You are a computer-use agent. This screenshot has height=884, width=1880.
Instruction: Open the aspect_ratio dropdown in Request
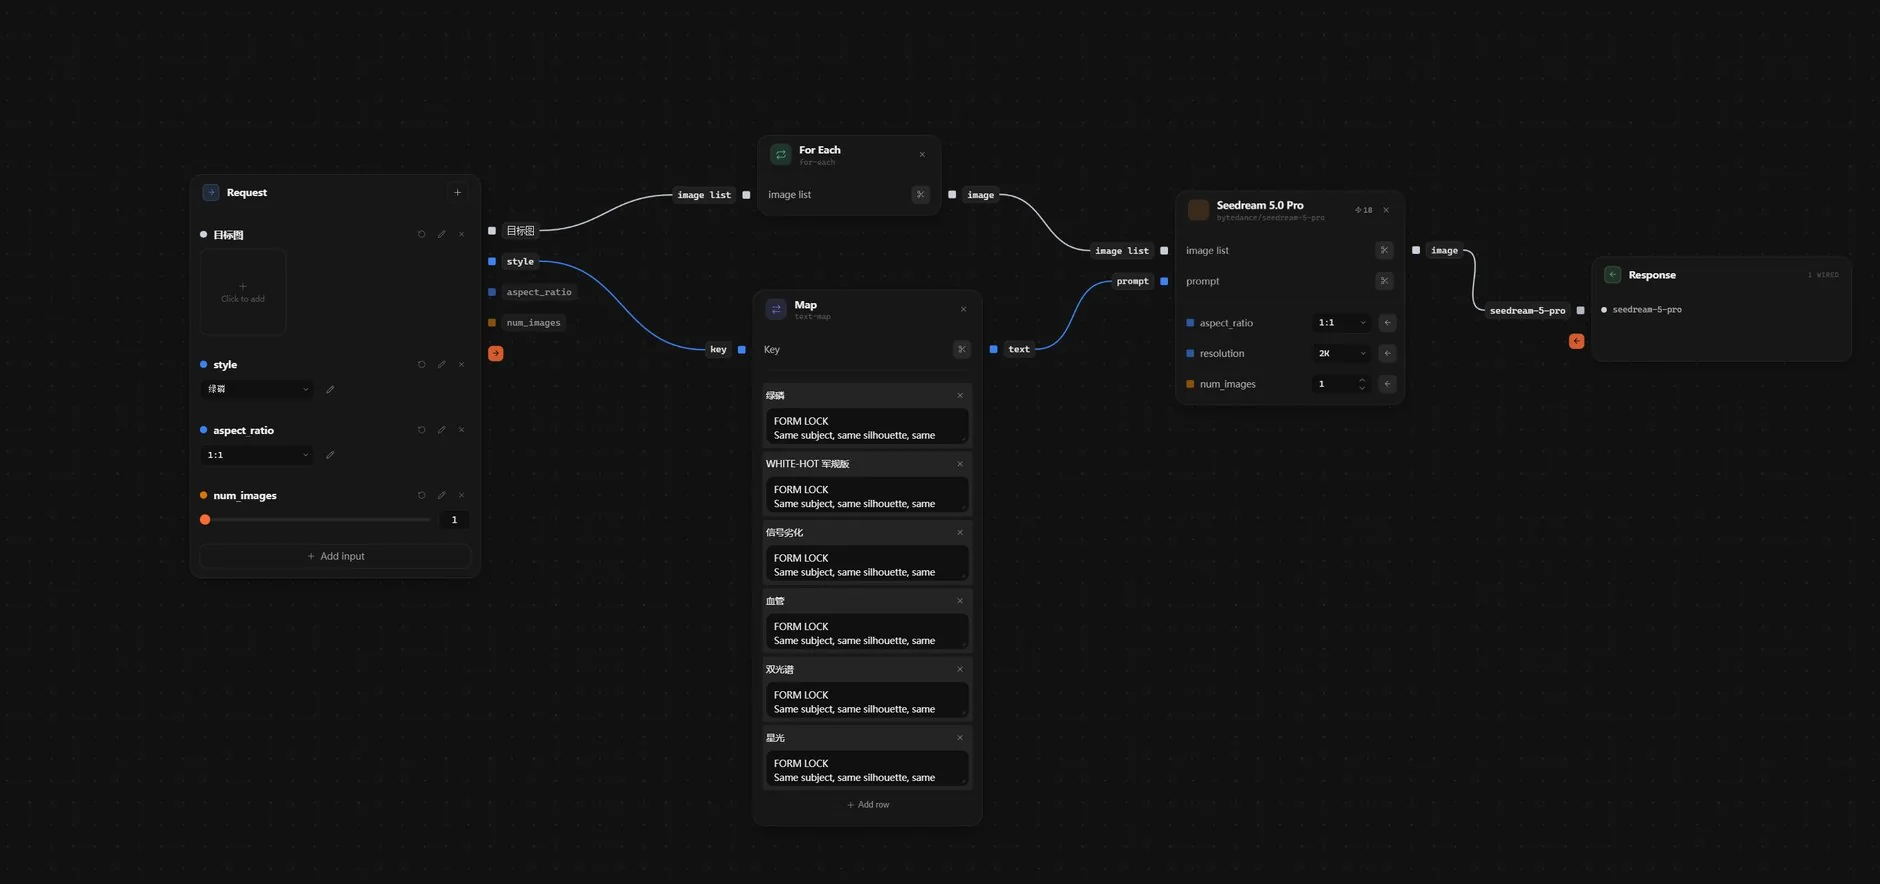click(x=257, y=455)
